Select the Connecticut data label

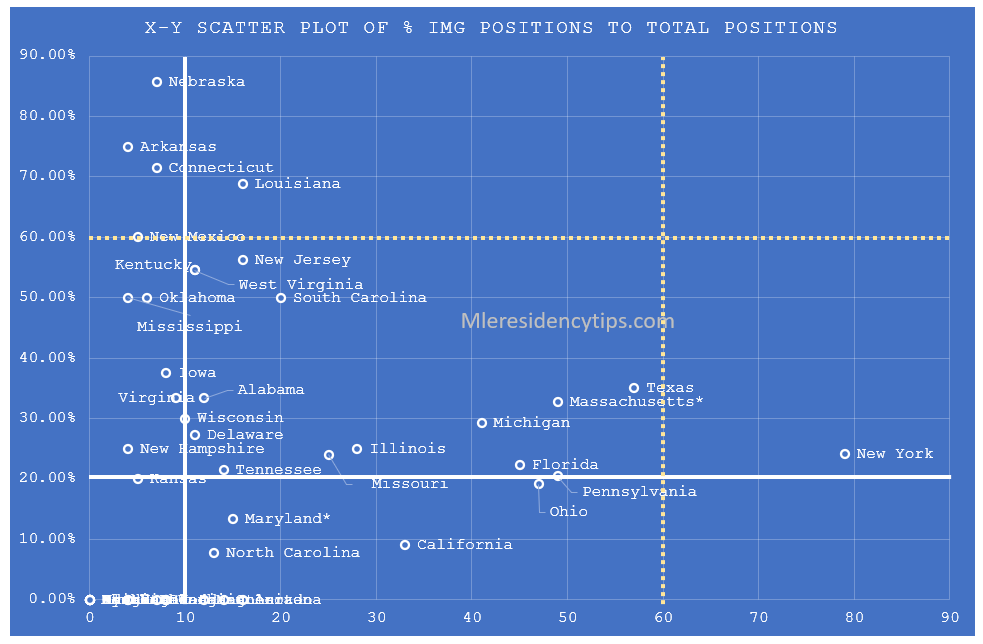(220, 168)
